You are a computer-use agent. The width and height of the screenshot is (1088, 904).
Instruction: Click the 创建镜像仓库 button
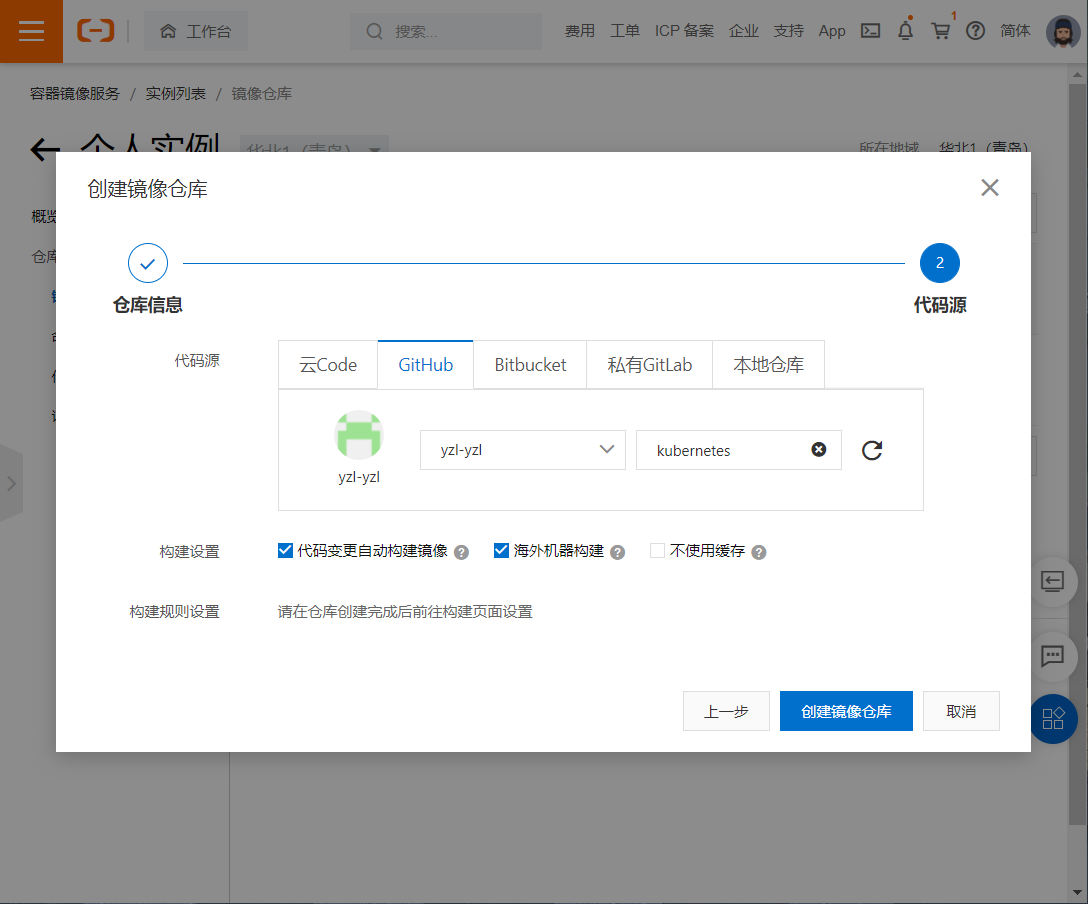pos(846,711)
